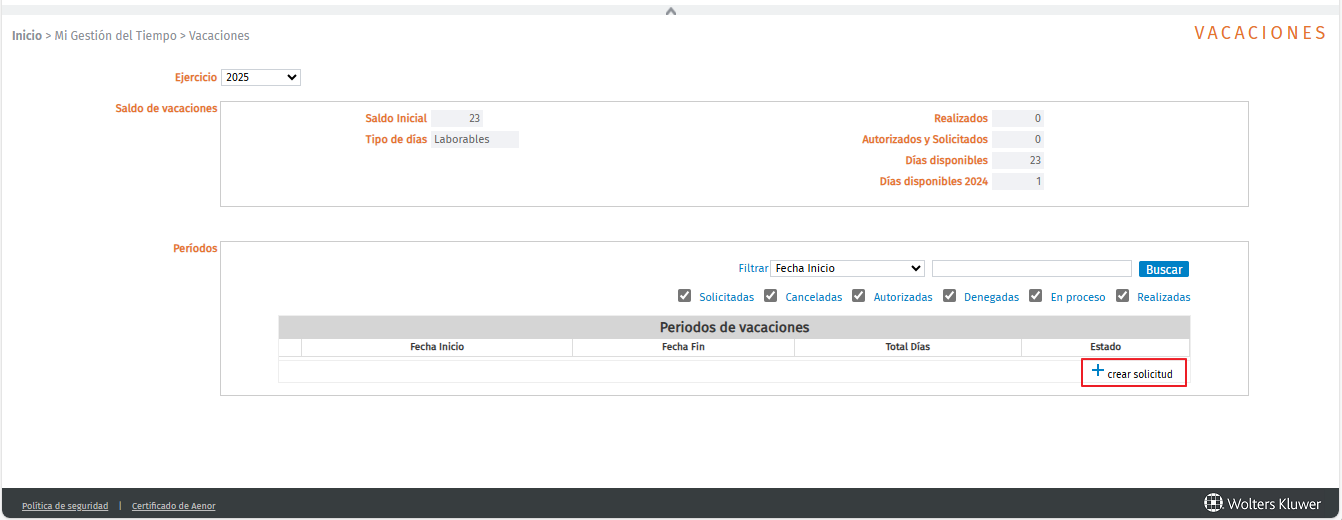Viewport: 1342px width, 520px height.
Task: Open the Ejercicio 2025 dropdown
Action: pyautogui.click(x=261, y=77)
